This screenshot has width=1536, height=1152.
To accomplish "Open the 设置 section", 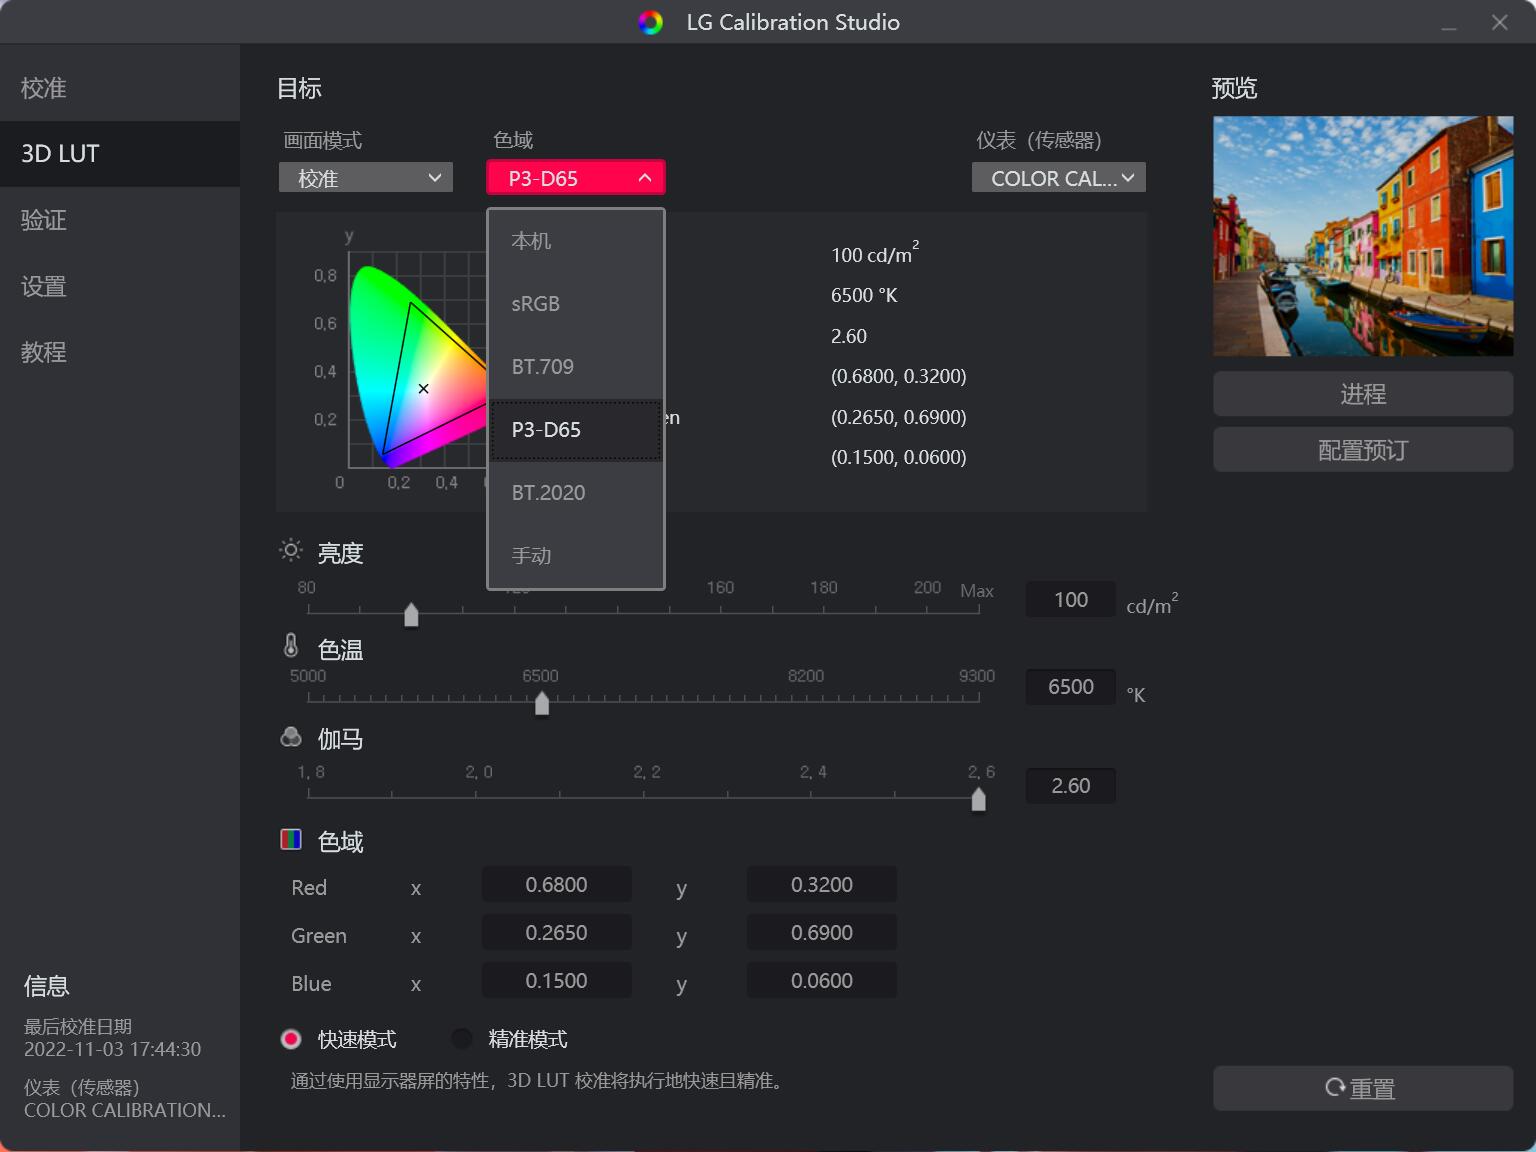I will point(43,286).
